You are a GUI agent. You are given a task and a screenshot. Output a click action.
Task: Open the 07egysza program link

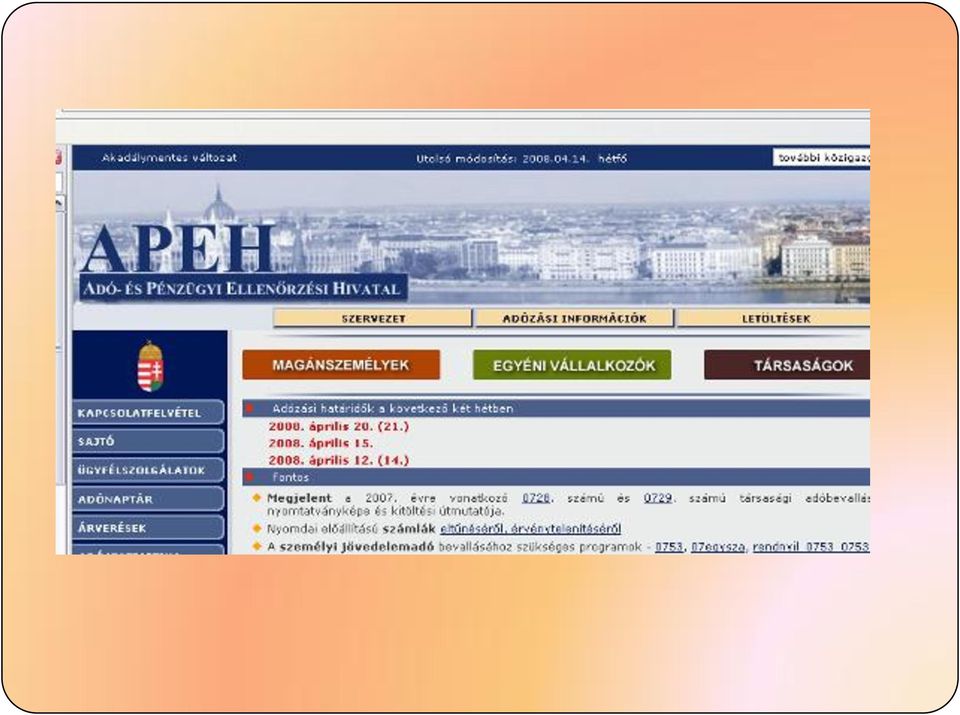718,546
